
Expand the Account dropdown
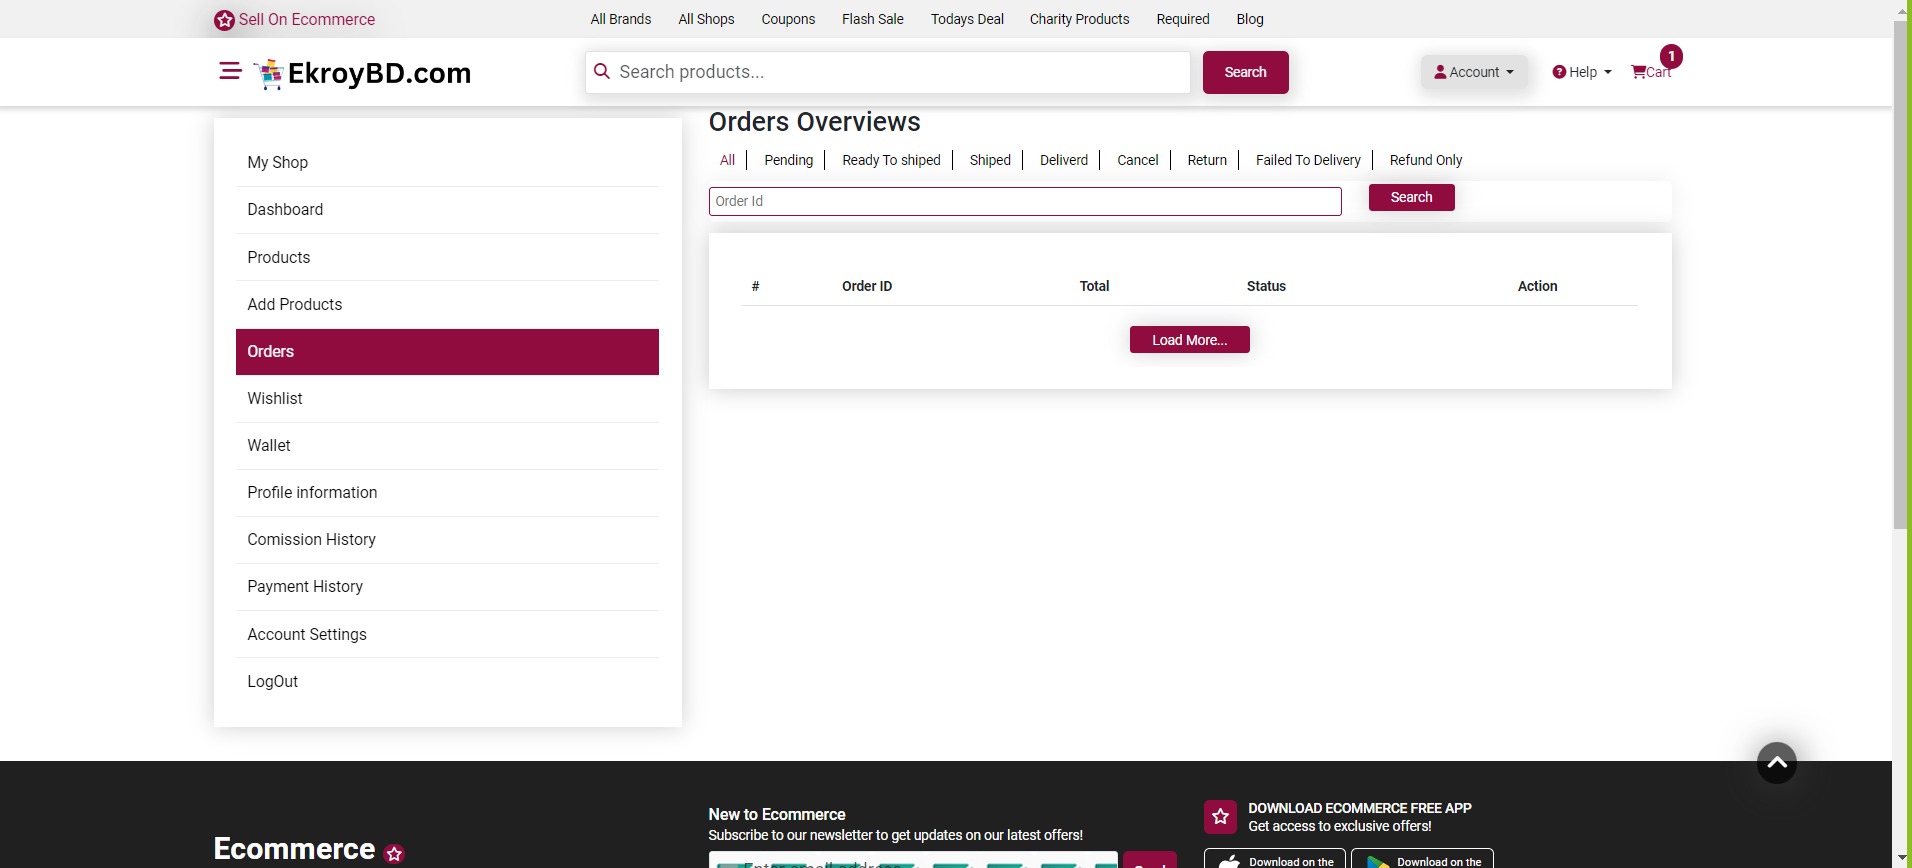1473,72
